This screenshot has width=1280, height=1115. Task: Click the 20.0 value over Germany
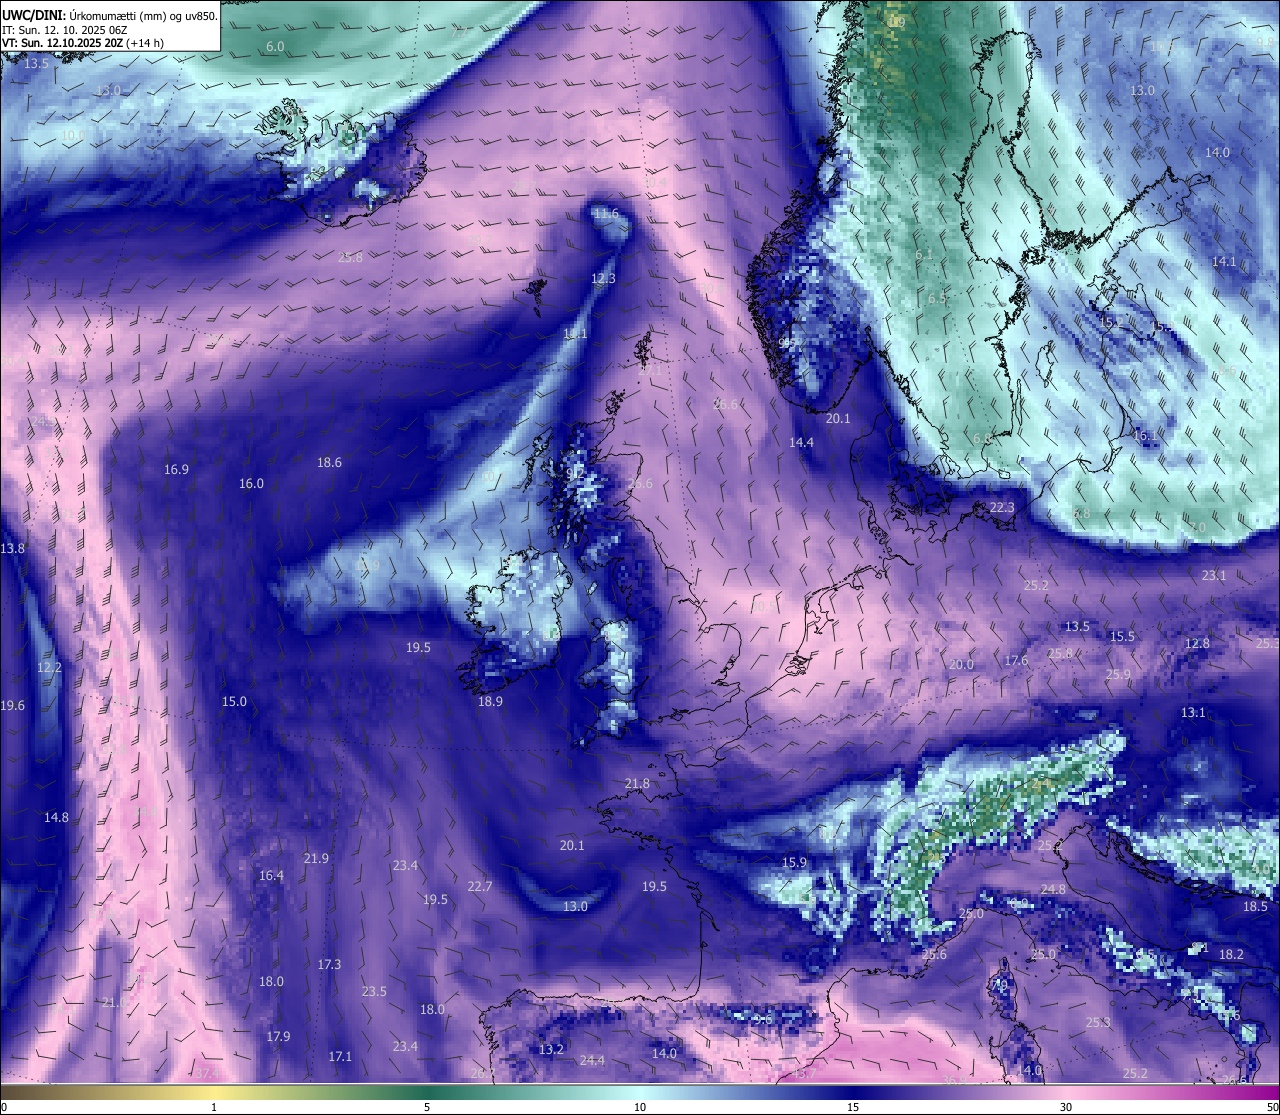point(961,664)
